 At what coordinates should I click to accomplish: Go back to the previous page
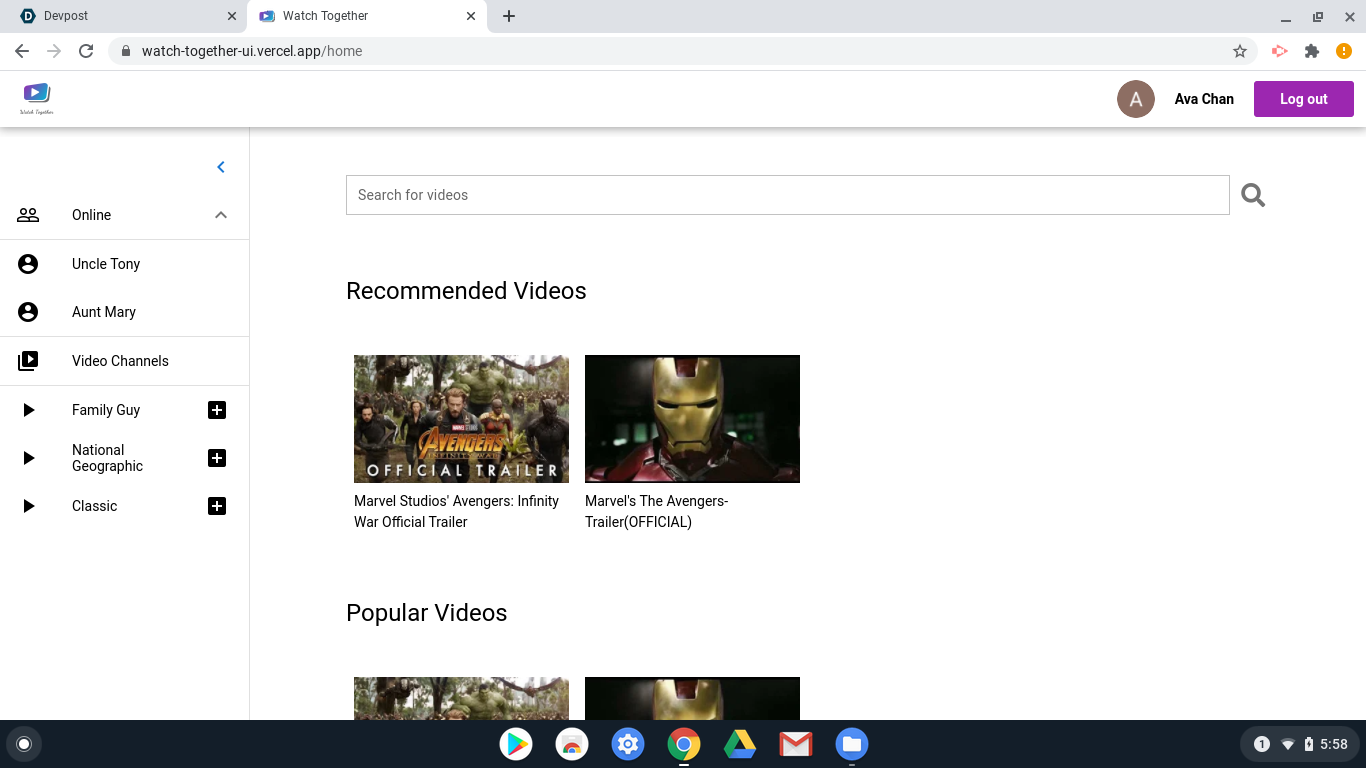coord(22,51)
